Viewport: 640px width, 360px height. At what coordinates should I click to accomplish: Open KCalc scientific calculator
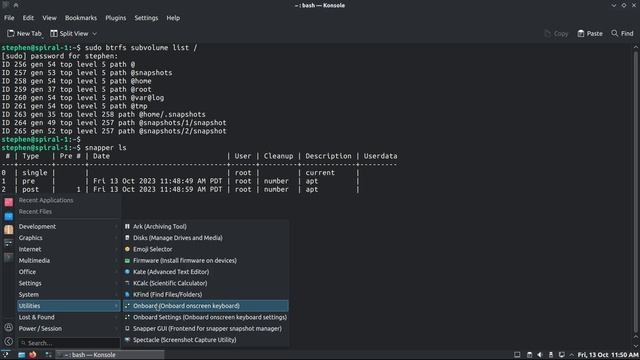205,283
